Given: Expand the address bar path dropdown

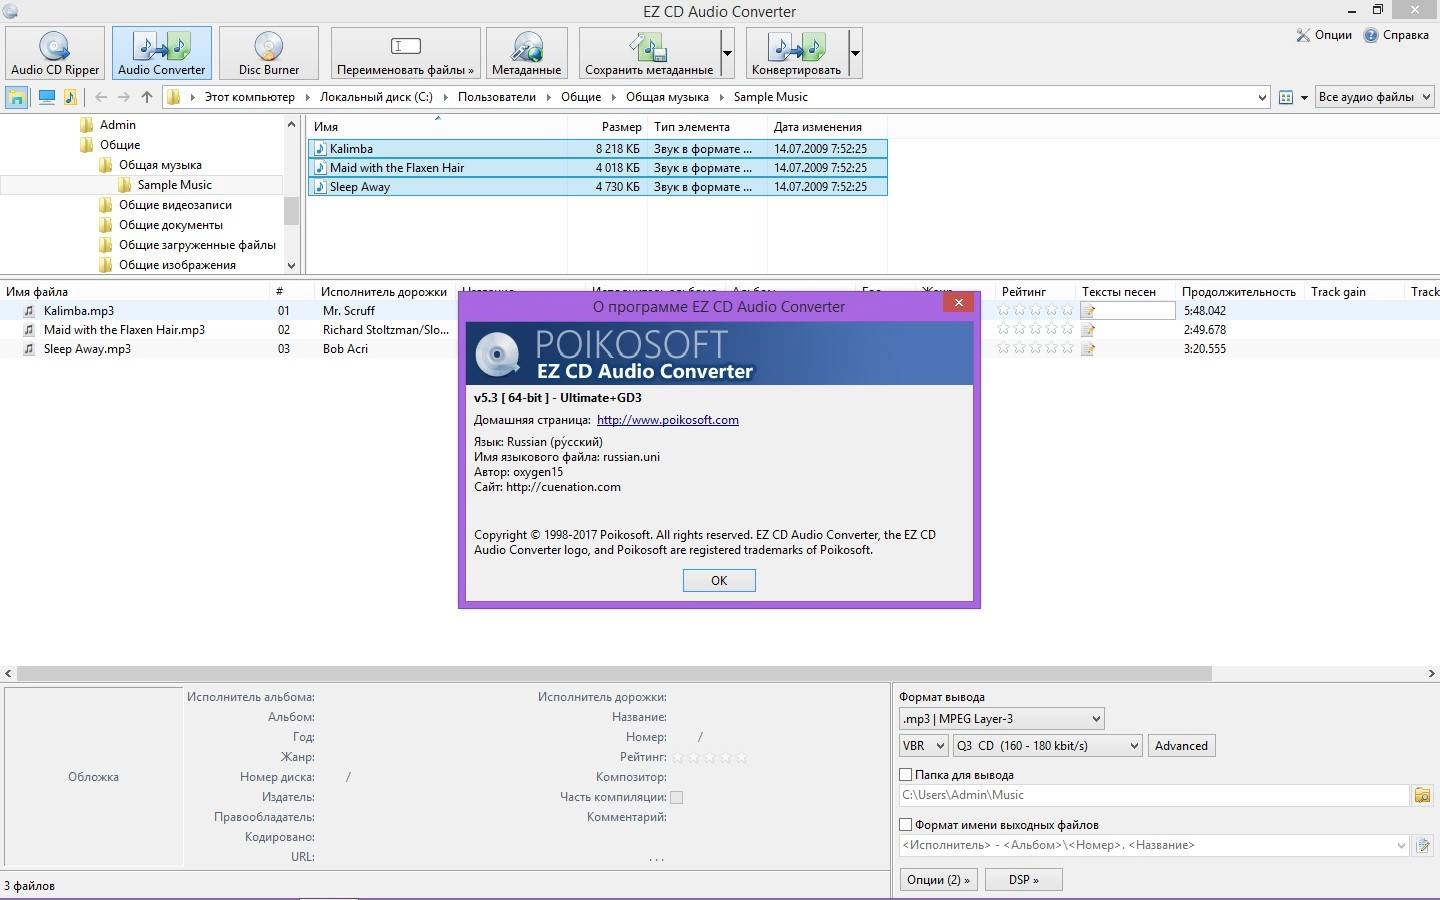Looking at the screenshot, I should [x=1262, y=97].
